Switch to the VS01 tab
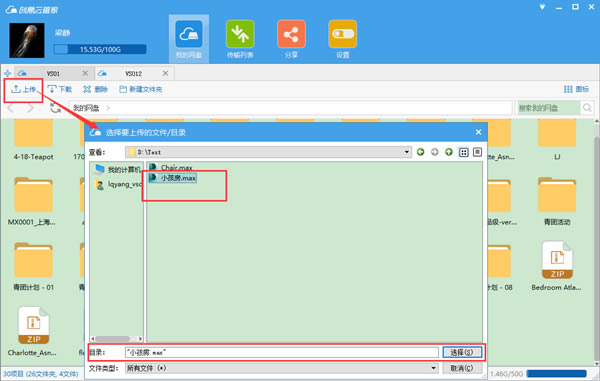Image resolution: width=600 pixels, height=381 pixels. click(x=53, y=73)
